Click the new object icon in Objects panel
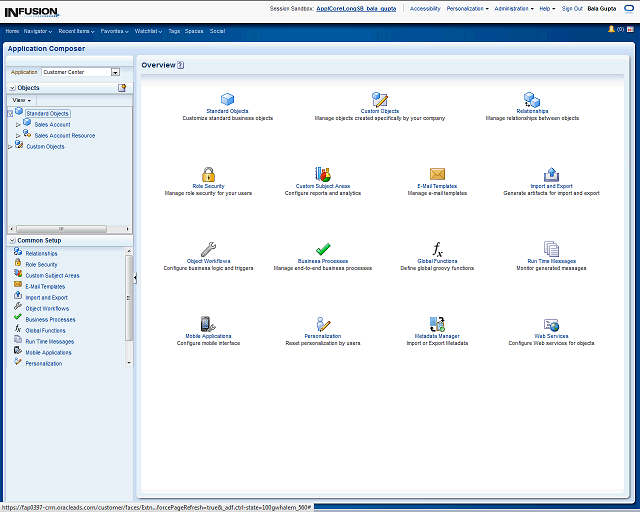 (122, 88)
